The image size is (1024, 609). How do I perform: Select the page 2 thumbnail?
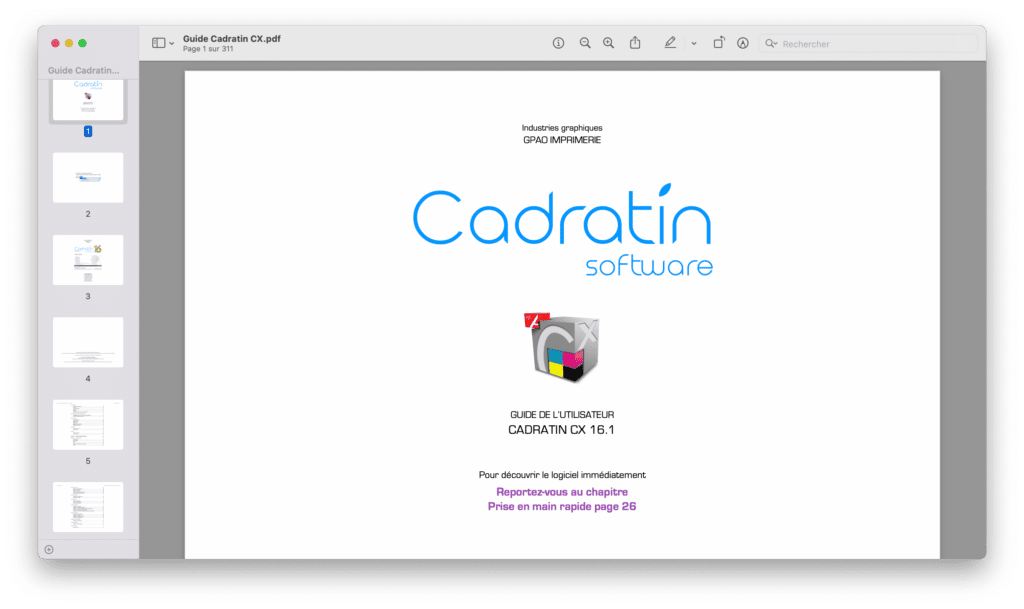88,178
